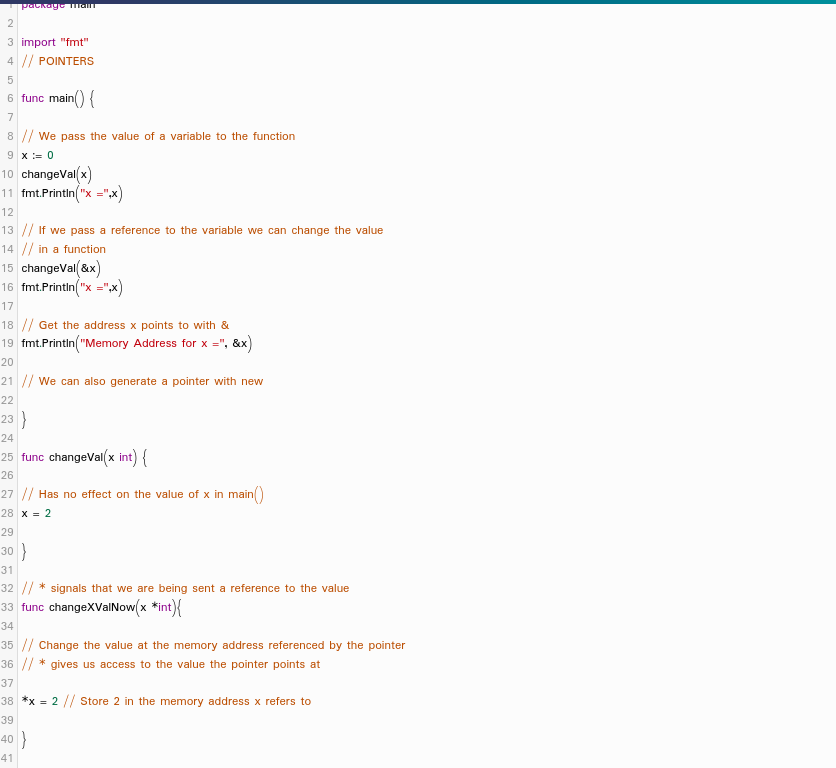Click the func changeXValNow(x *int){ declaration
This screenshot has width=836, height=768.
pos(101,607)
